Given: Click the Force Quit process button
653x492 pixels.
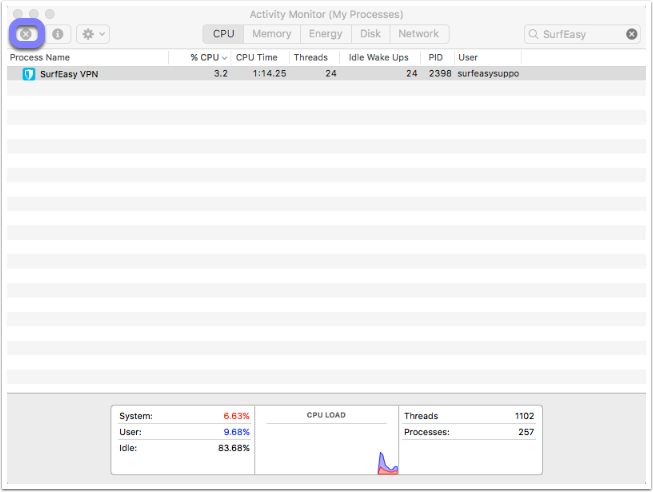Looking at the screenshot, I should (x=26, y=34).
